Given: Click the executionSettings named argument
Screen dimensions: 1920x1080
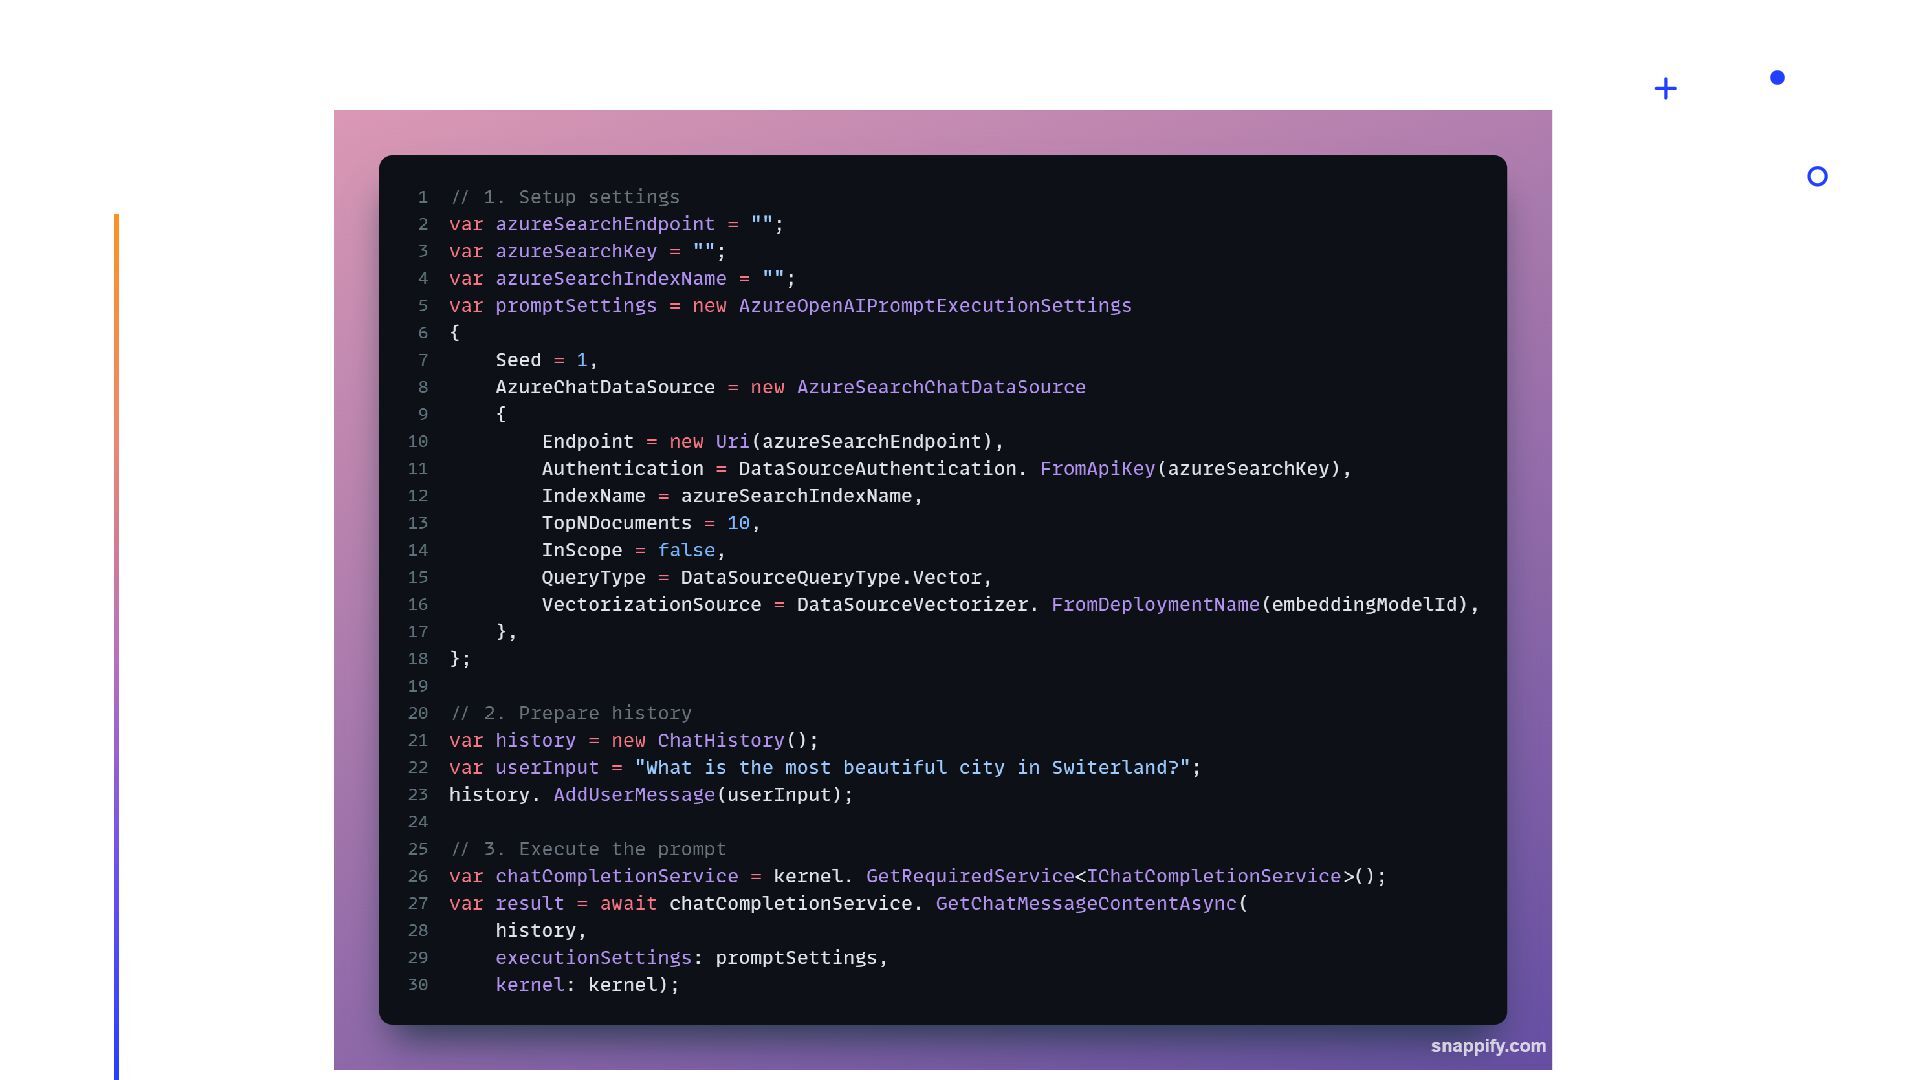Looking at the screenshot, I should point(593,958).
